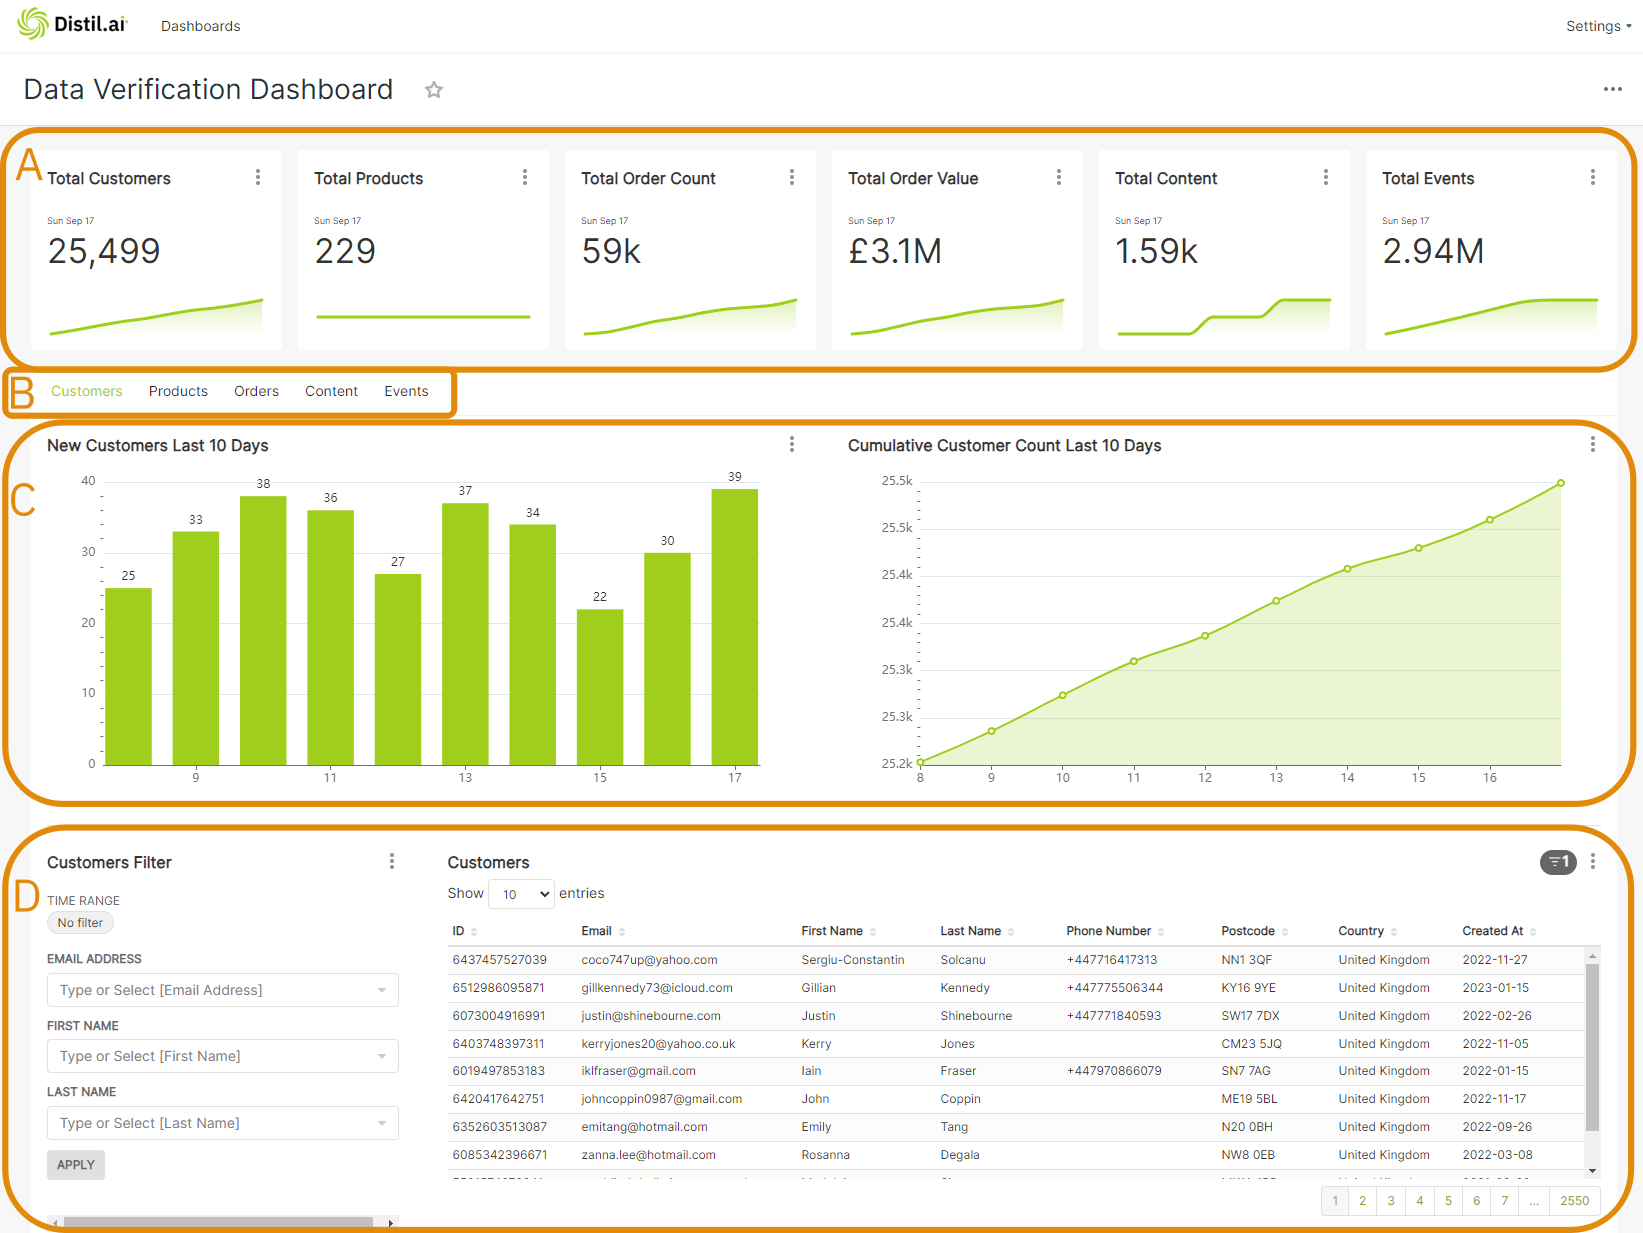Screen dimensions: 1643x1233
Task: Open New Customers Last 10 Days chart menu
Action: coord(792,444)
